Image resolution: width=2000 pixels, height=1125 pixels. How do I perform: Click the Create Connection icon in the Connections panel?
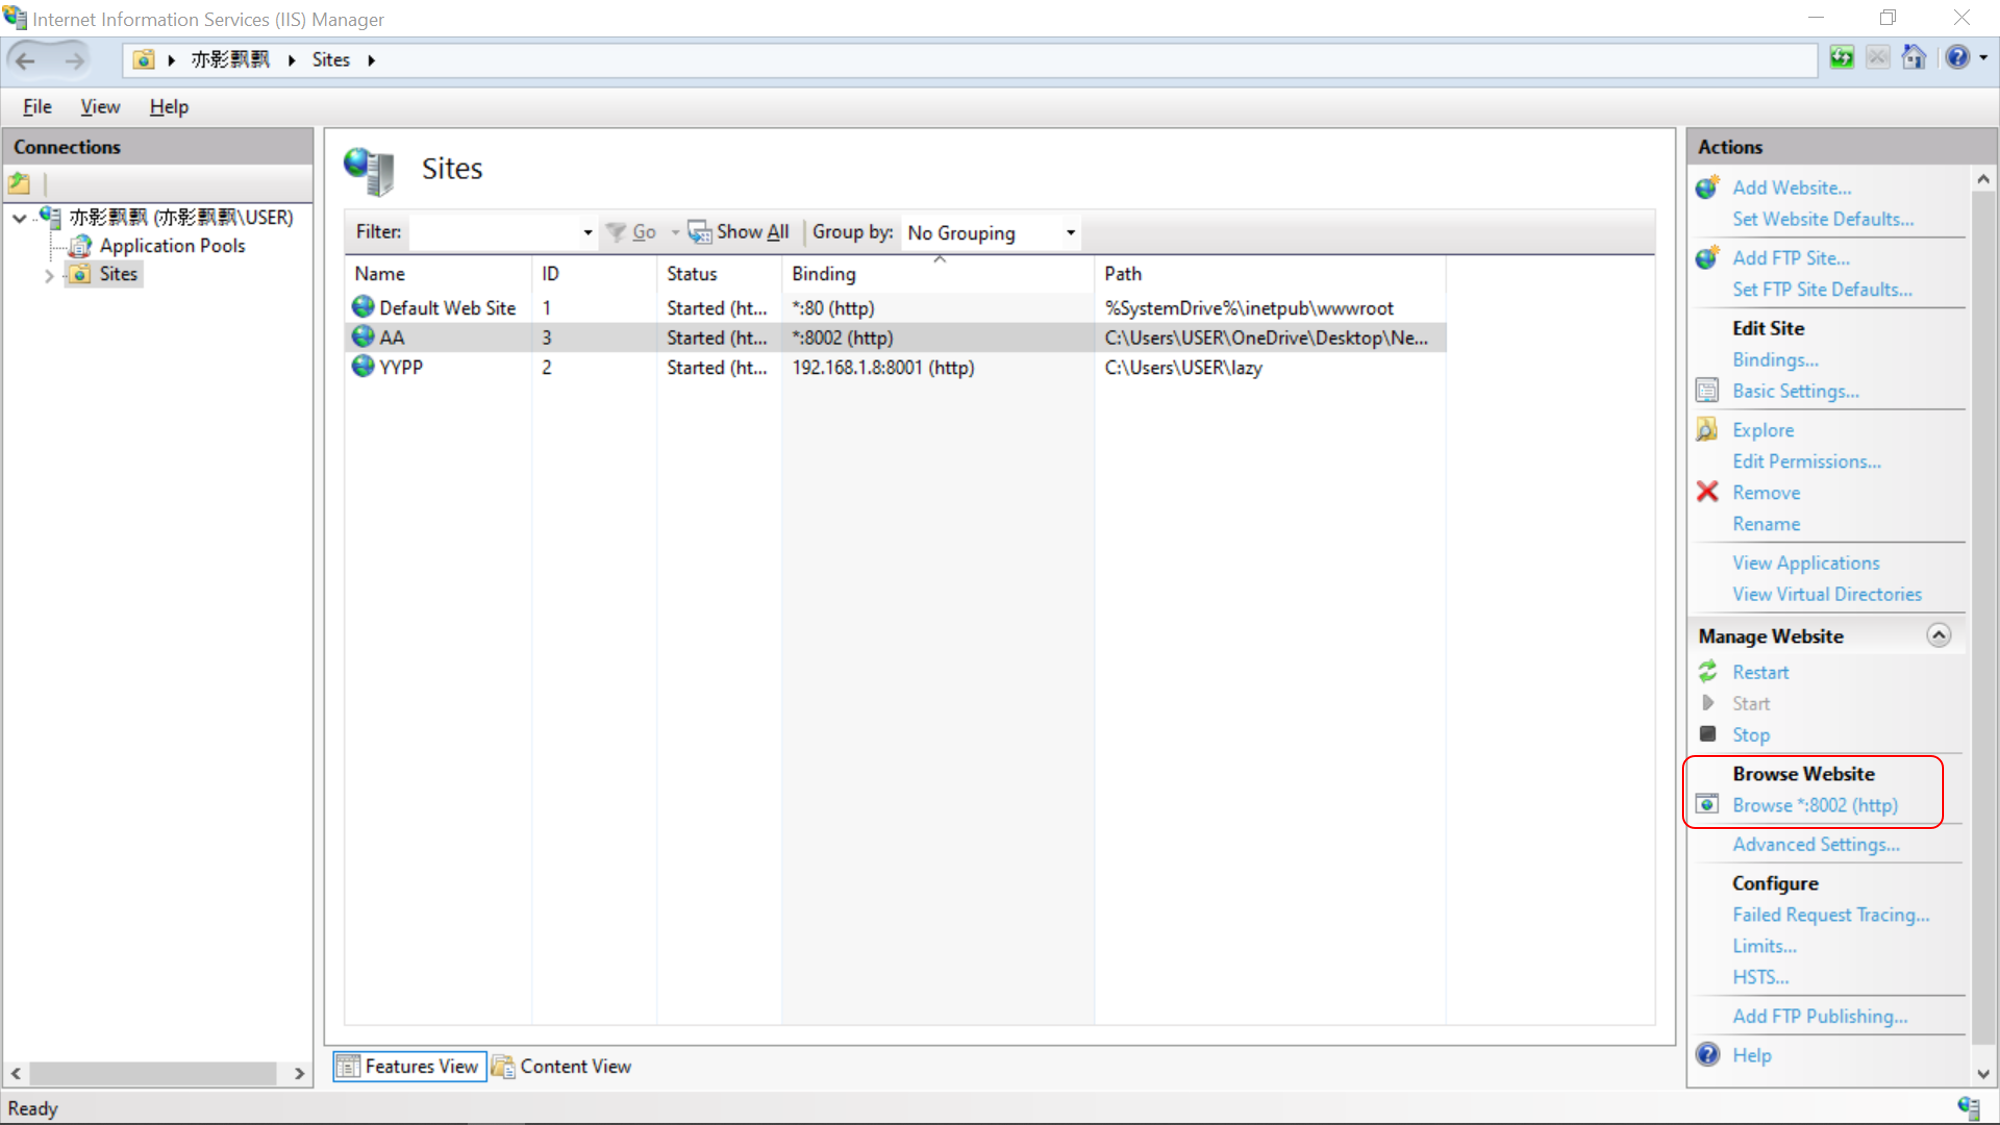[x=20, y=183]
